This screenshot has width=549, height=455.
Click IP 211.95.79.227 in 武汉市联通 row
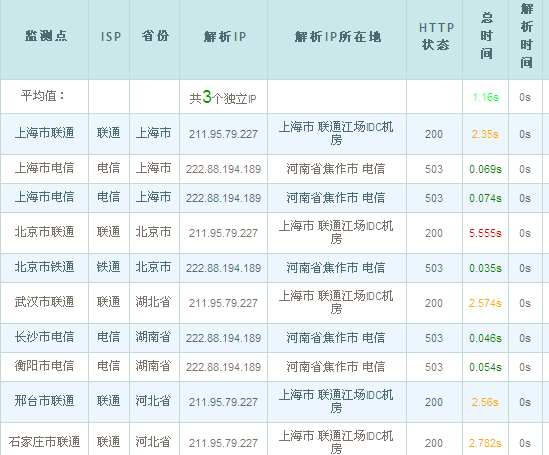[223, 303]
